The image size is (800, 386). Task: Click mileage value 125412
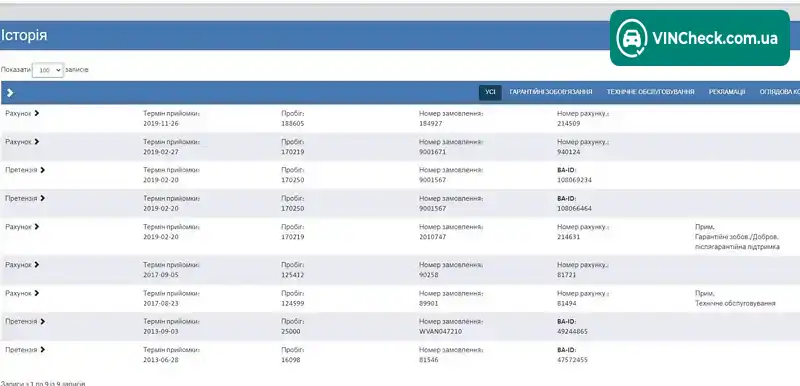(293, 275)
